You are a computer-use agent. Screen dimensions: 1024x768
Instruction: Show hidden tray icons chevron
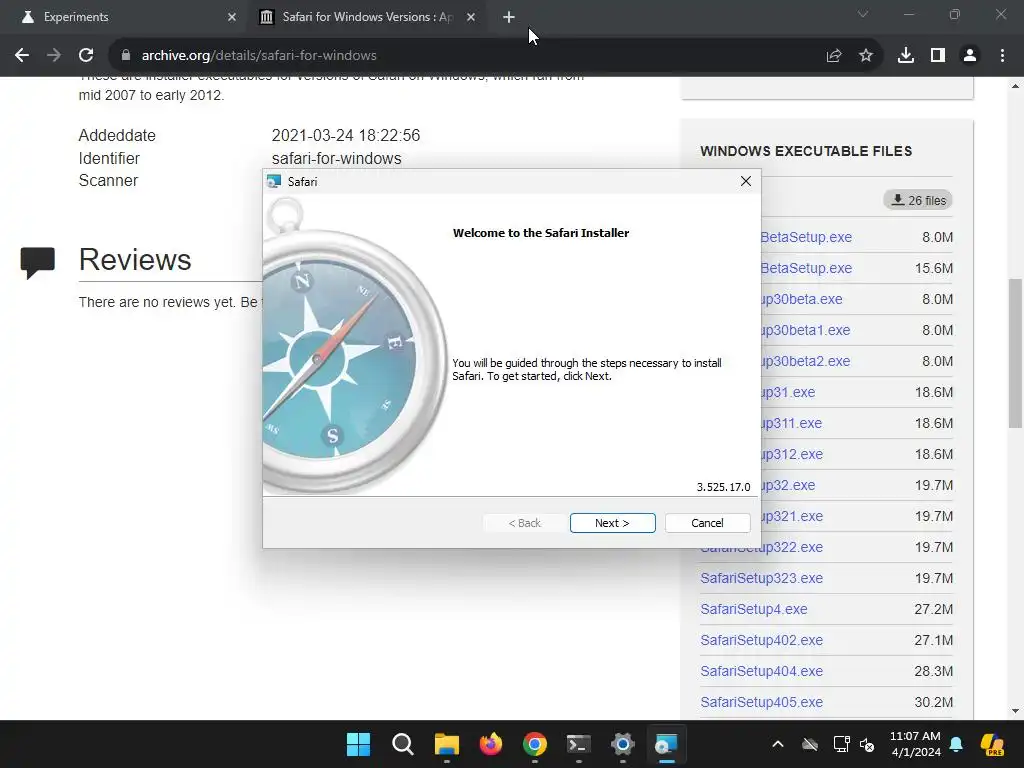point(778,744)
